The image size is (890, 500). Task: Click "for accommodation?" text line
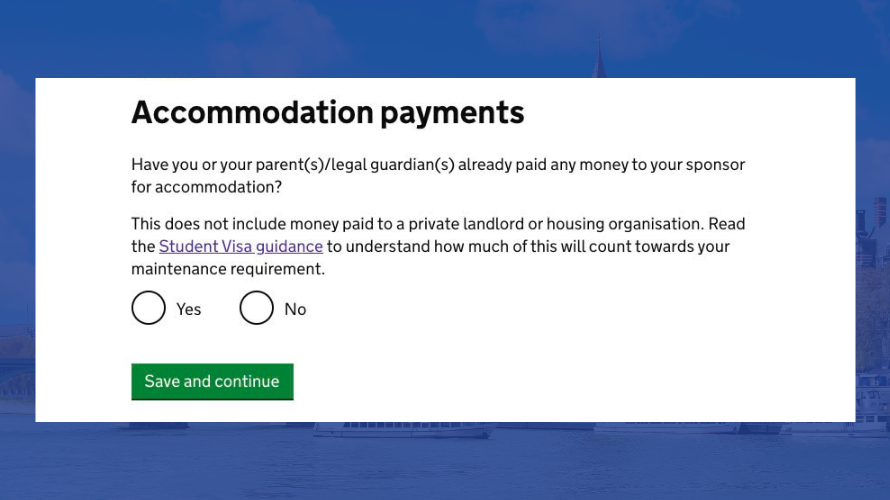click(x=207, y=187)
